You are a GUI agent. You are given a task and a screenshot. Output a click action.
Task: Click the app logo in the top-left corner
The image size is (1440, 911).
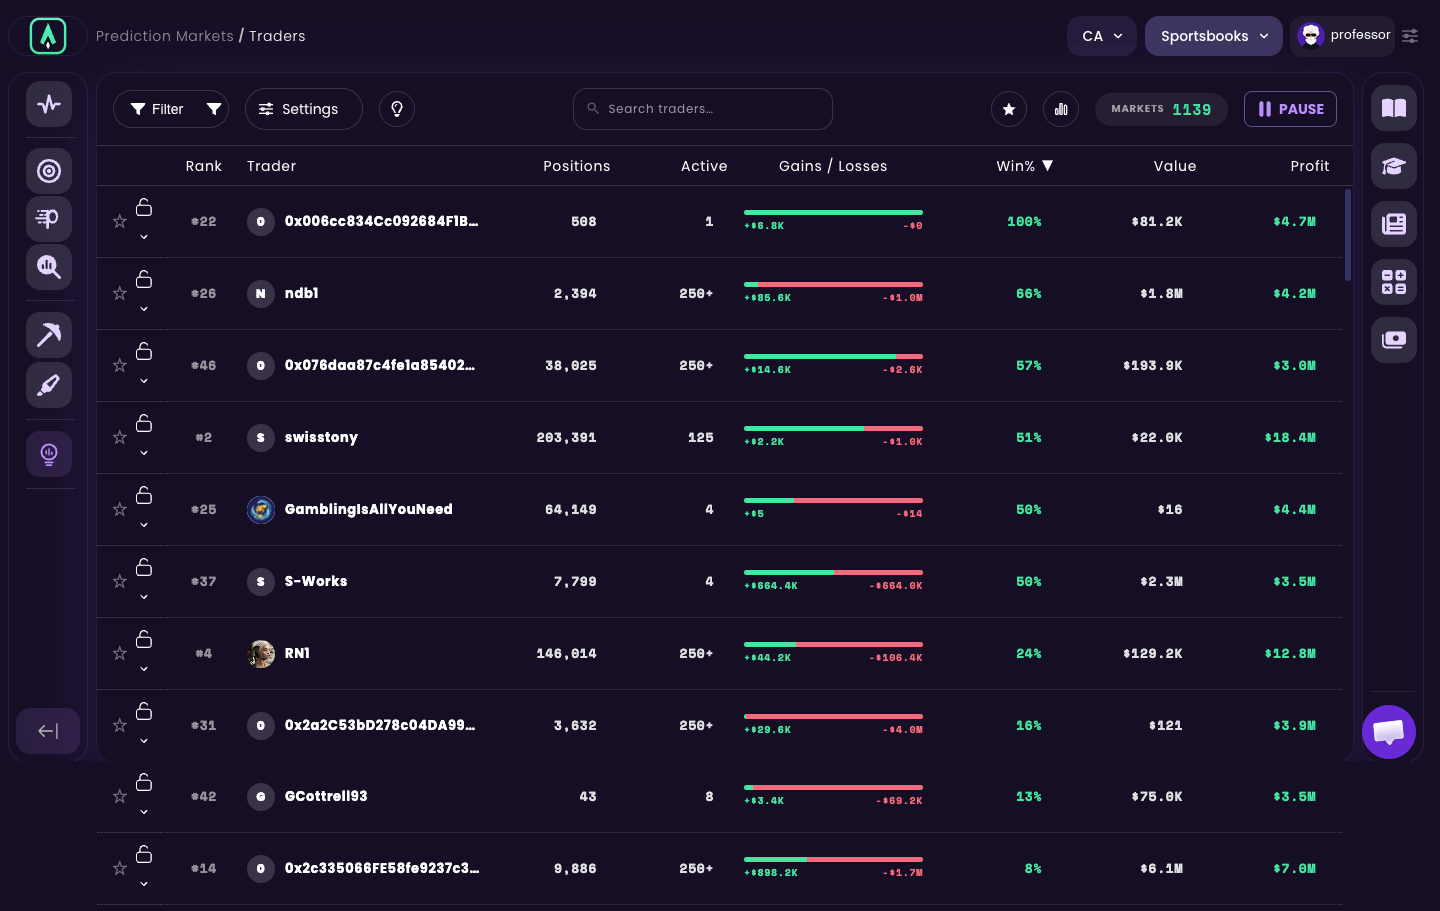(x=48, y=36)
